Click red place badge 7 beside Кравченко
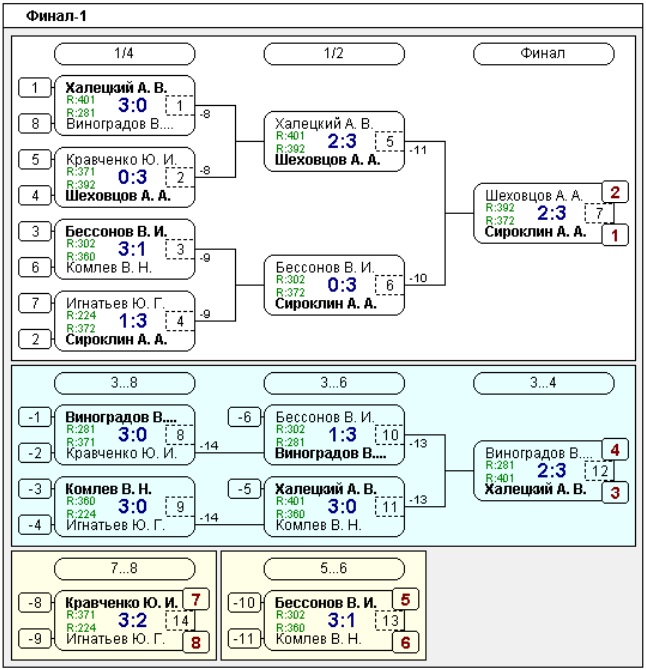This screenshot has height=670, width=646. click(196, 599)
